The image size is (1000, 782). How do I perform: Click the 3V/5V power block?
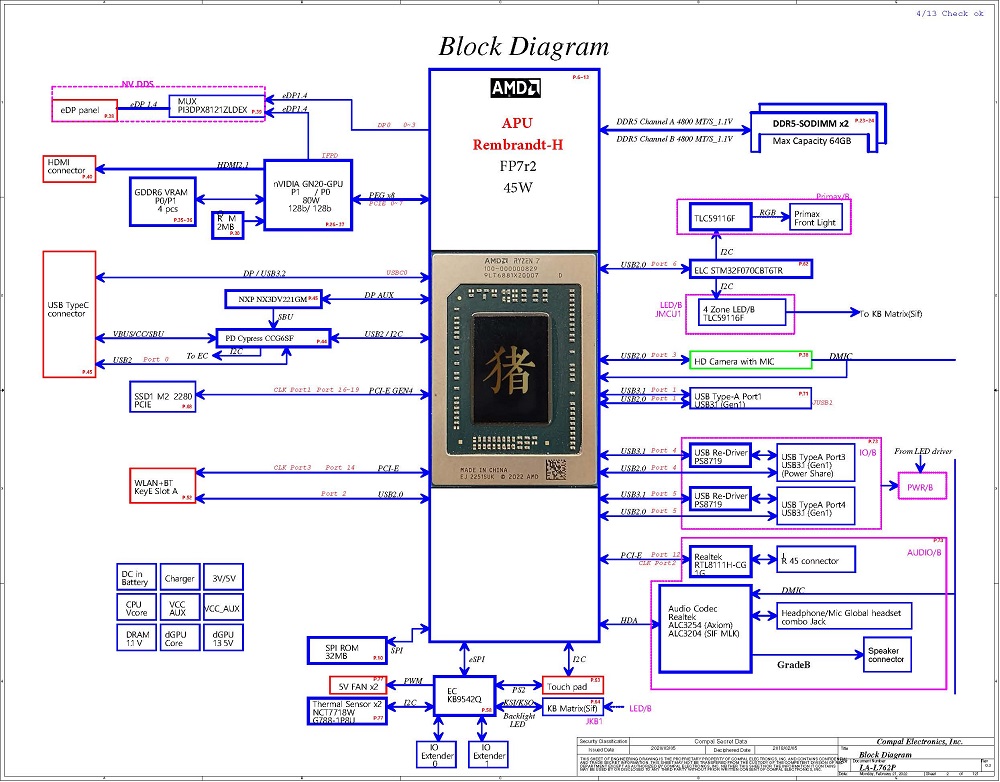click(223, 578)
